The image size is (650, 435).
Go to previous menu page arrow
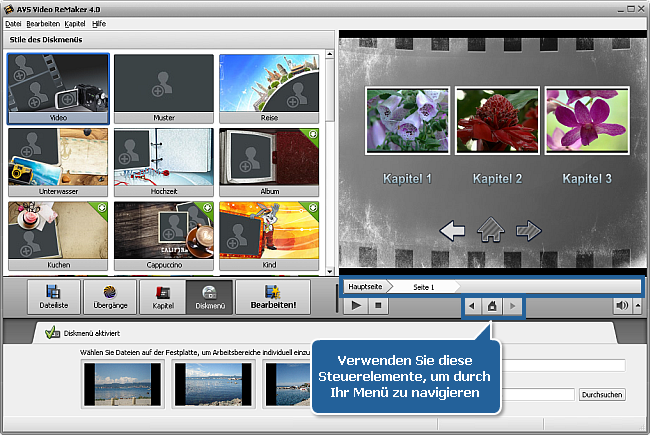(x=472, y=306)
